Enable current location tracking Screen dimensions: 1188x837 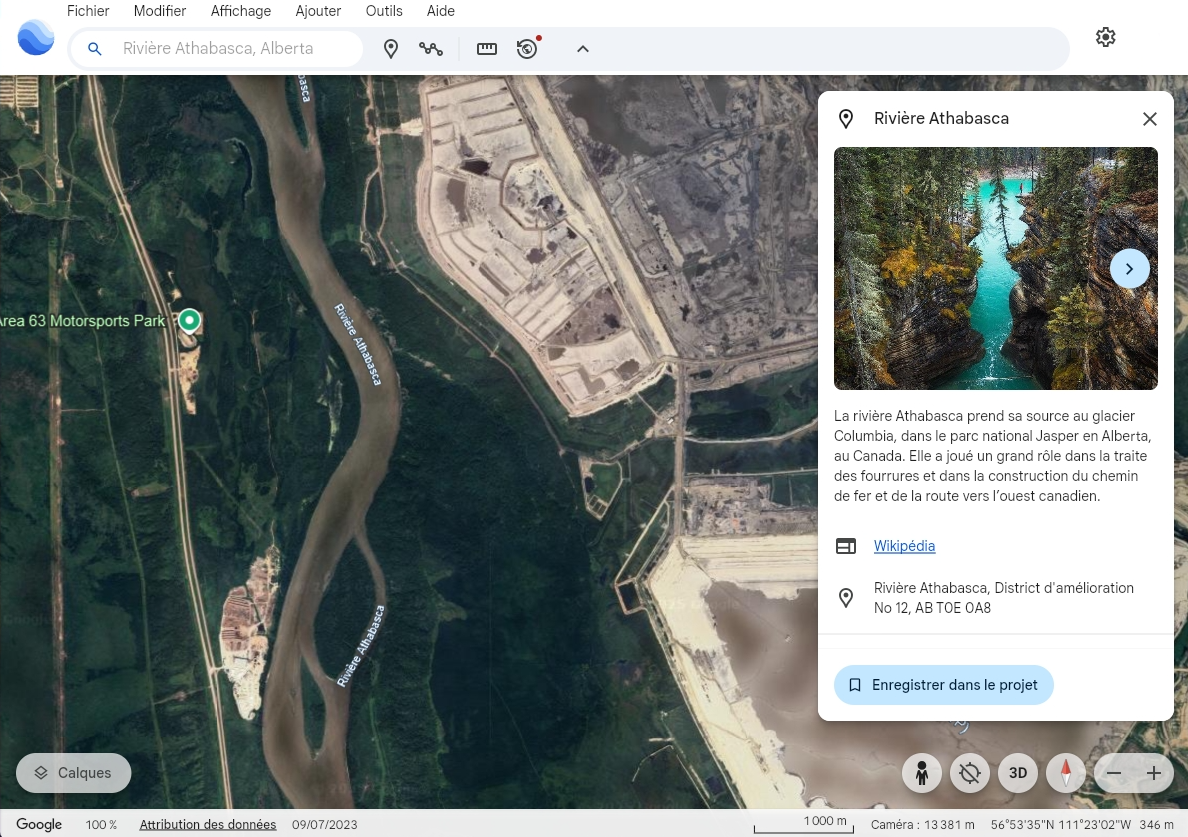(x=969, y=772)
